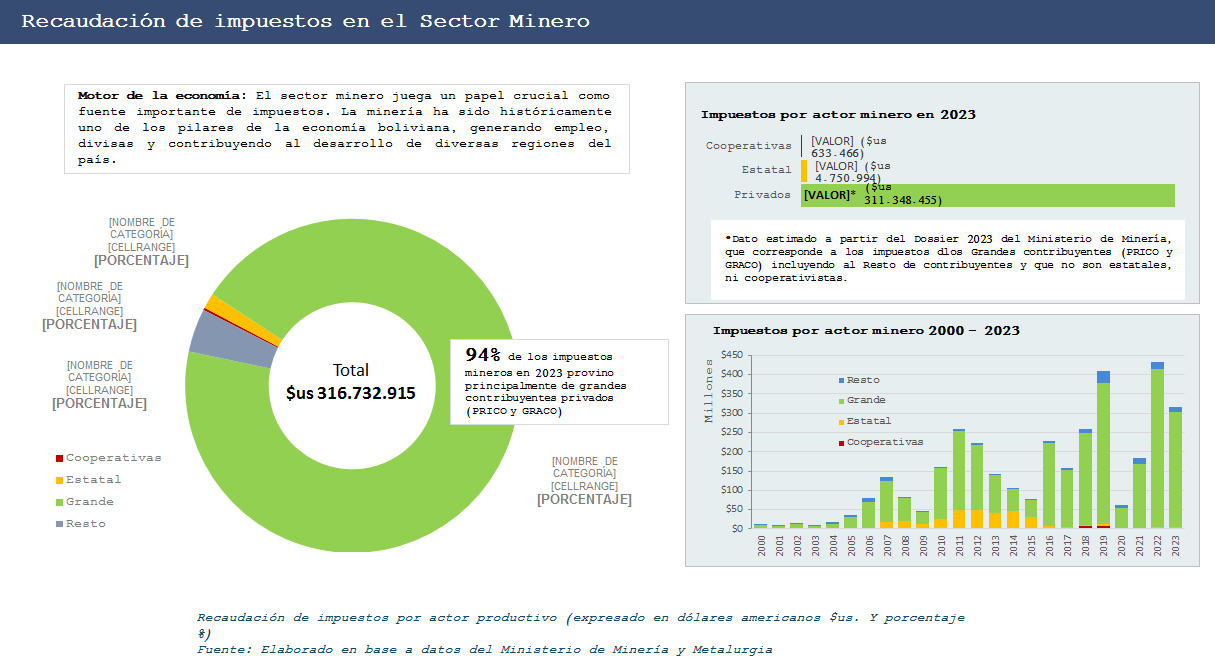The image size is (1215, 668).
Task: Click the 'Millones' vertical axis title
Action: pyautogui.click(x=710, y=390)
